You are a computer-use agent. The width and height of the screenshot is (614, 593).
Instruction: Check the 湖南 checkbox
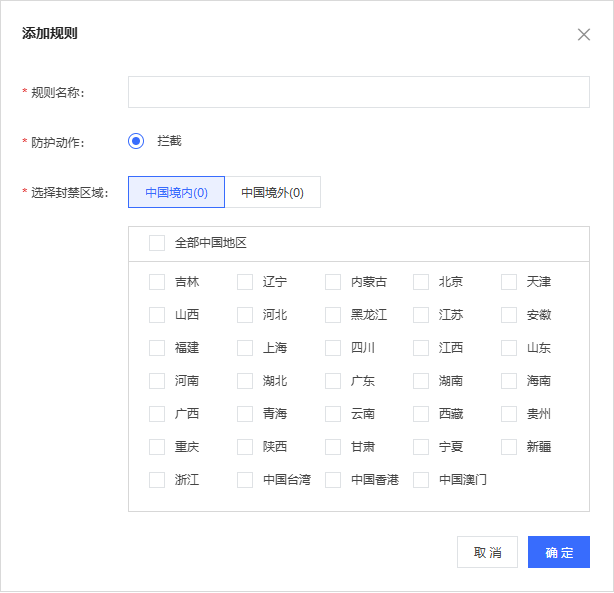click(x=421, y=381)
